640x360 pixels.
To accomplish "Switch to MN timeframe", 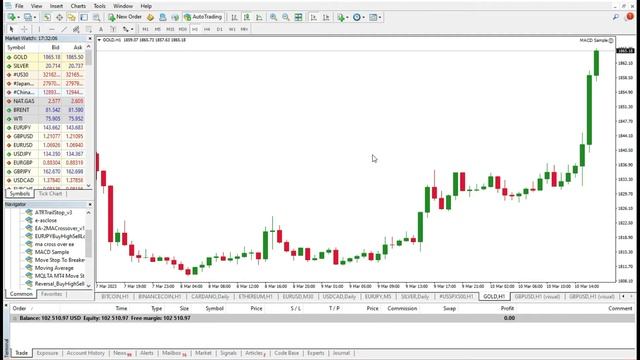I will [x=244, y=29].
